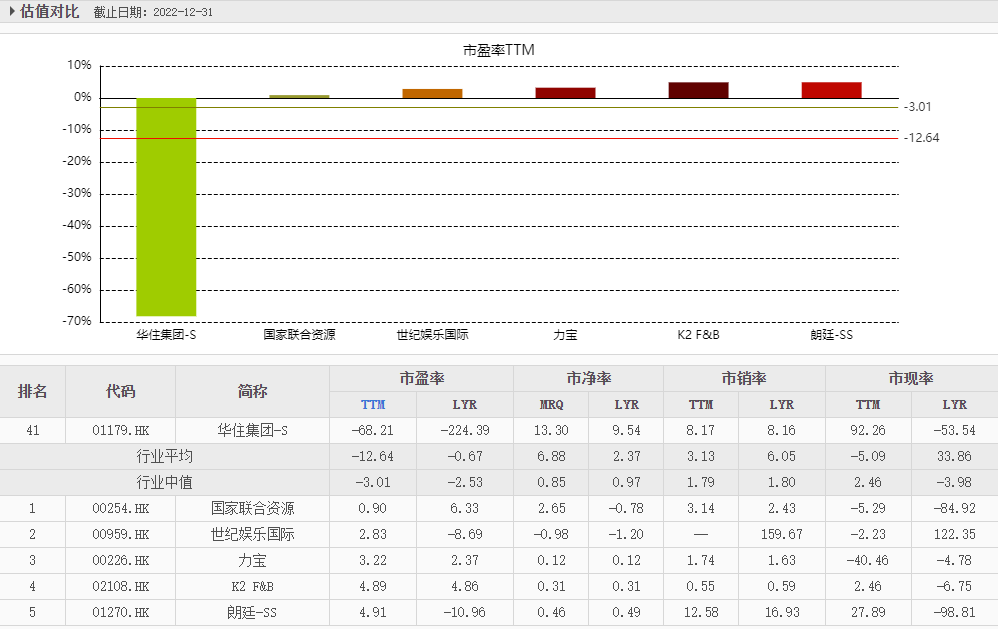998x629 pixels.
Task: Open stock code 01179.HK
Action: (x=120, y=431)
